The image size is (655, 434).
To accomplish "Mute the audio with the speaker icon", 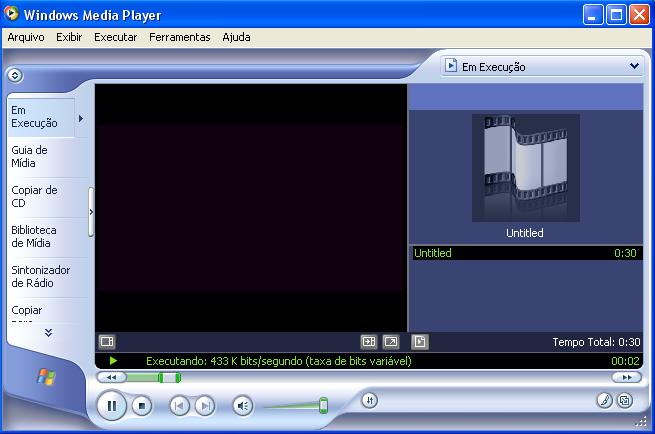I will [243, 406].
